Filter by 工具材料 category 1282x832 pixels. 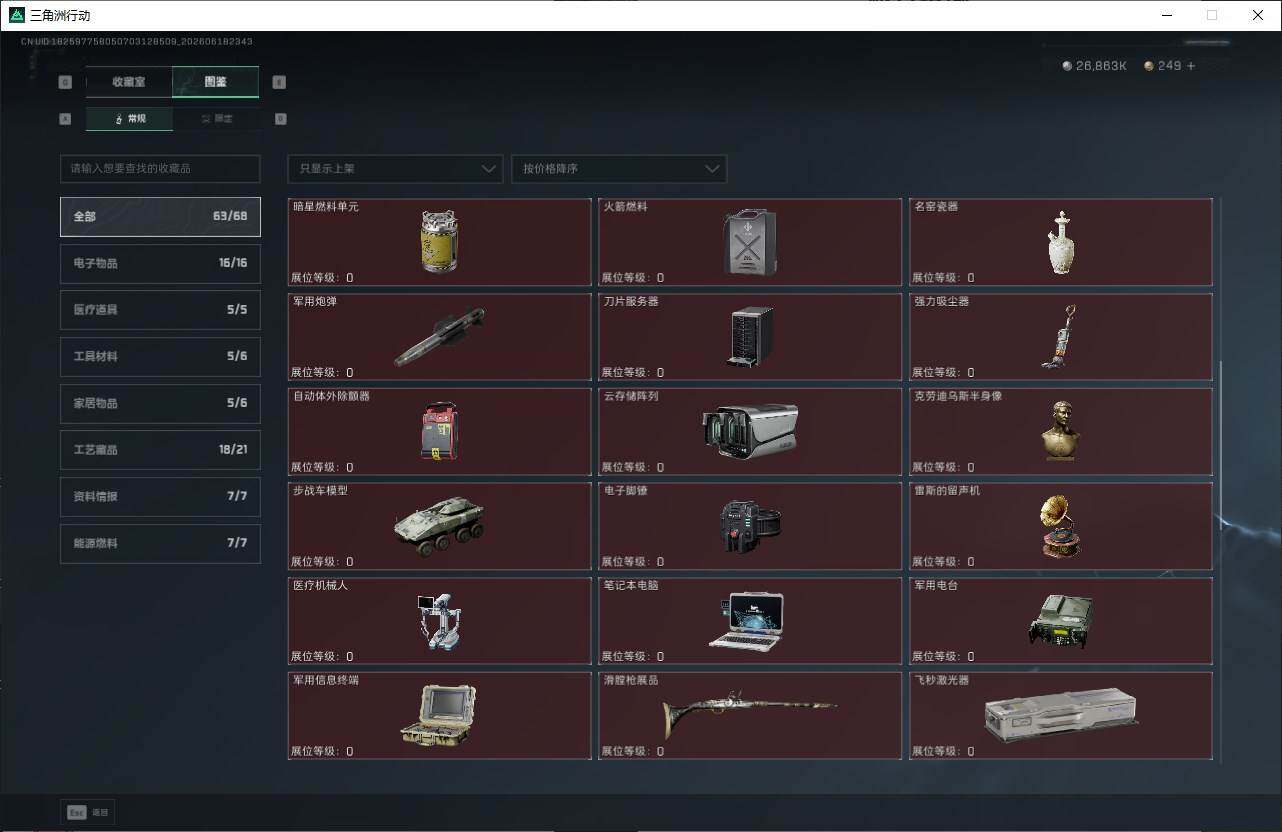point(160,356)
